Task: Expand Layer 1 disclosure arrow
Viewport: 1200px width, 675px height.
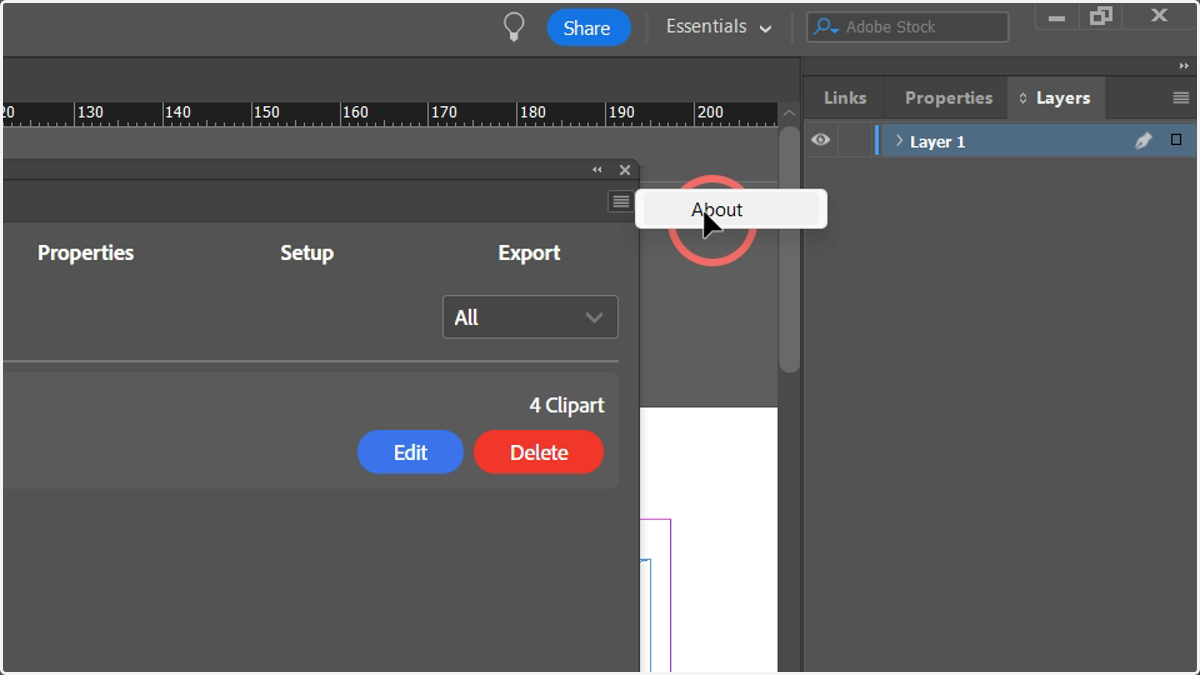Action: 899,141
